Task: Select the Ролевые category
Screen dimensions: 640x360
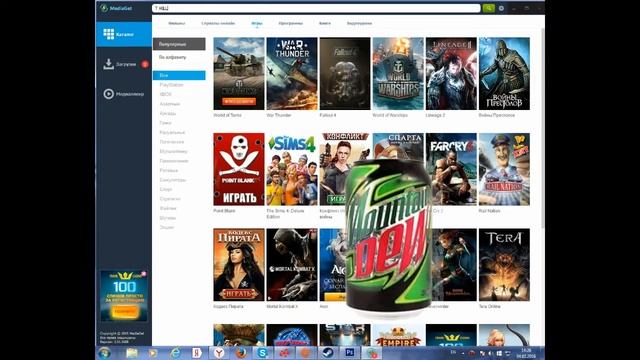Action: click(169, 170)
